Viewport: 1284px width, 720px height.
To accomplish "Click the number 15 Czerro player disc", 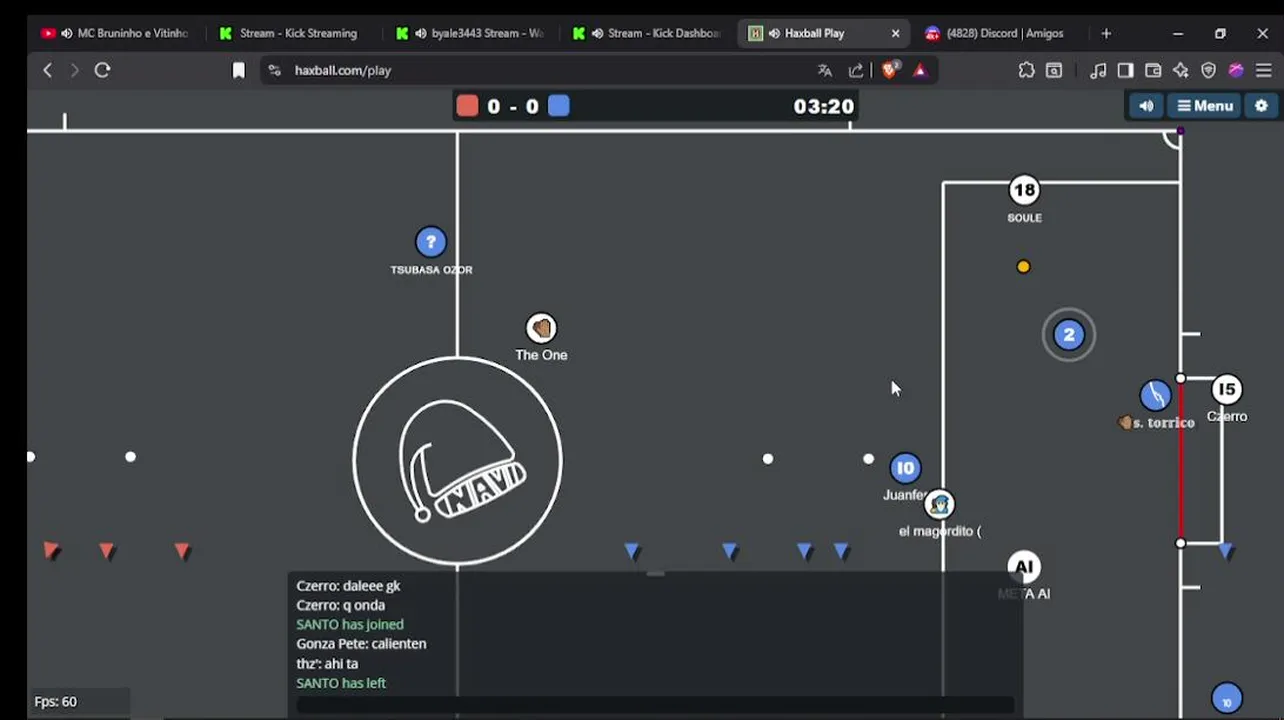I will click(x=1227, y=389).
